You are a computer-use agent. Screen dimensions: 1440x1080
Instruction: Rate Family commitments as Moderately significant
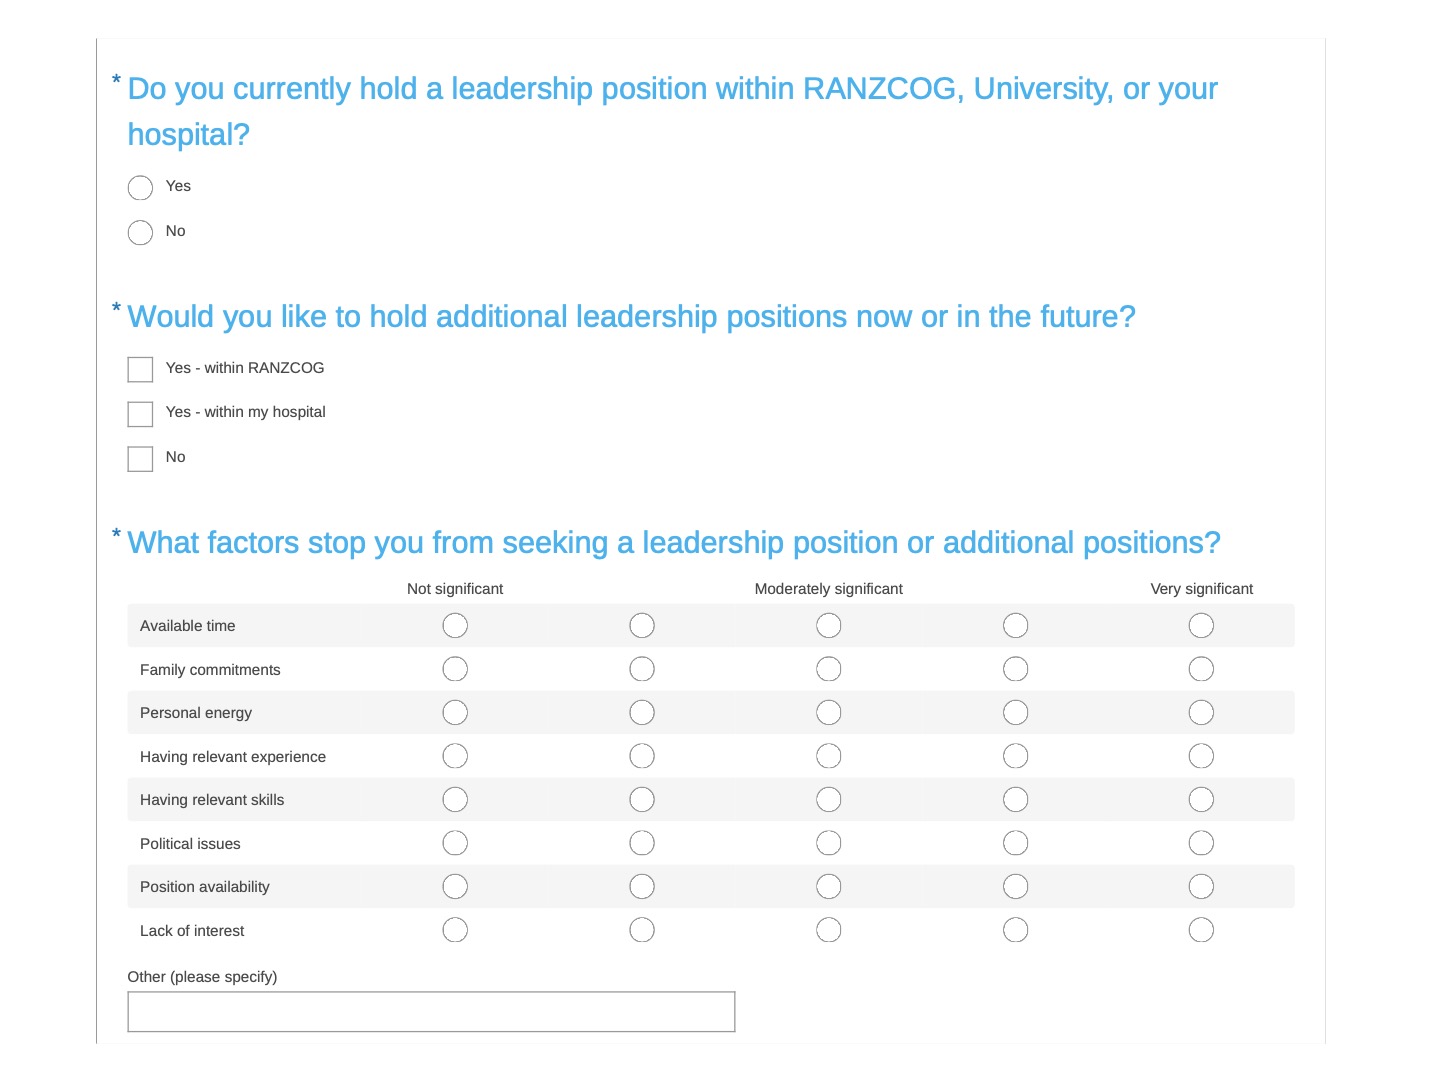829,669
